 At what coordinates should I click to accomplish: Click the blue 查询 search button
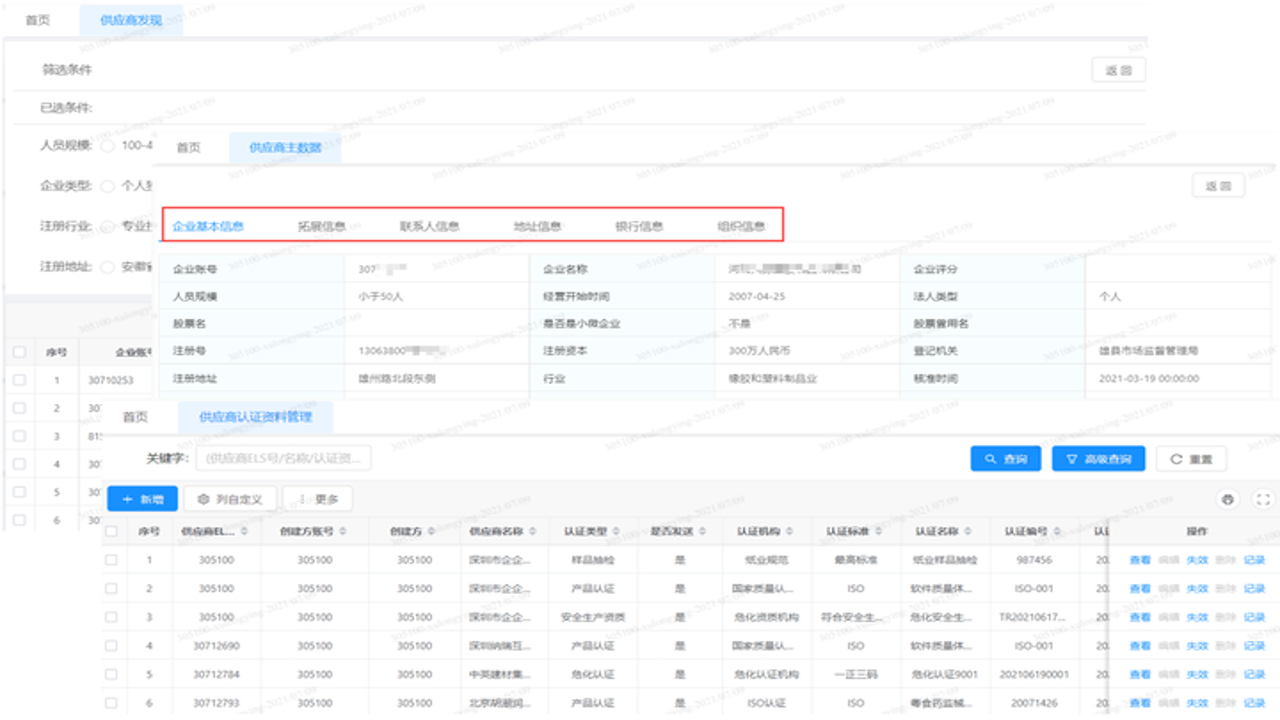pyautogui.click(x=1007, y=459)
